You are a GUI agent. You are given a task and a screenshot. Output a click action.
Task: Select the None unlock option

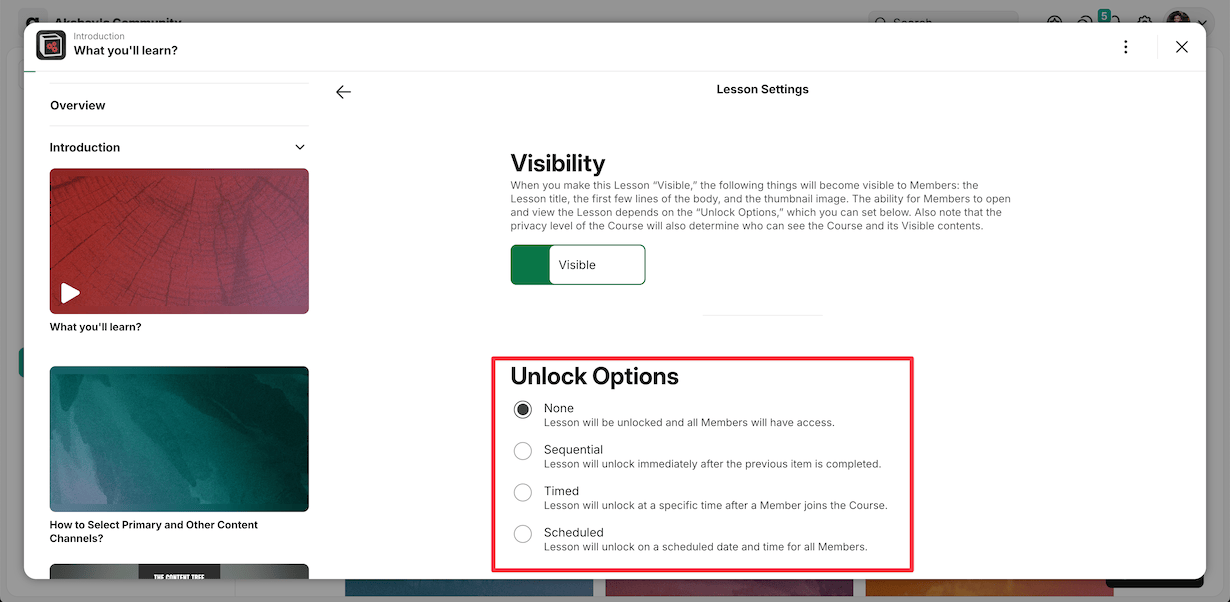point(523,410)
